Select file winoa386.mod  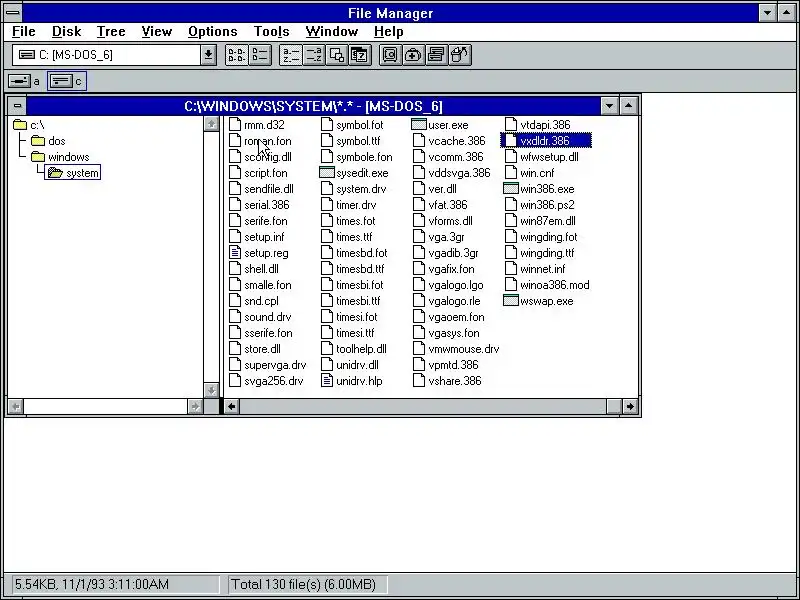click(x=555, y=285)
